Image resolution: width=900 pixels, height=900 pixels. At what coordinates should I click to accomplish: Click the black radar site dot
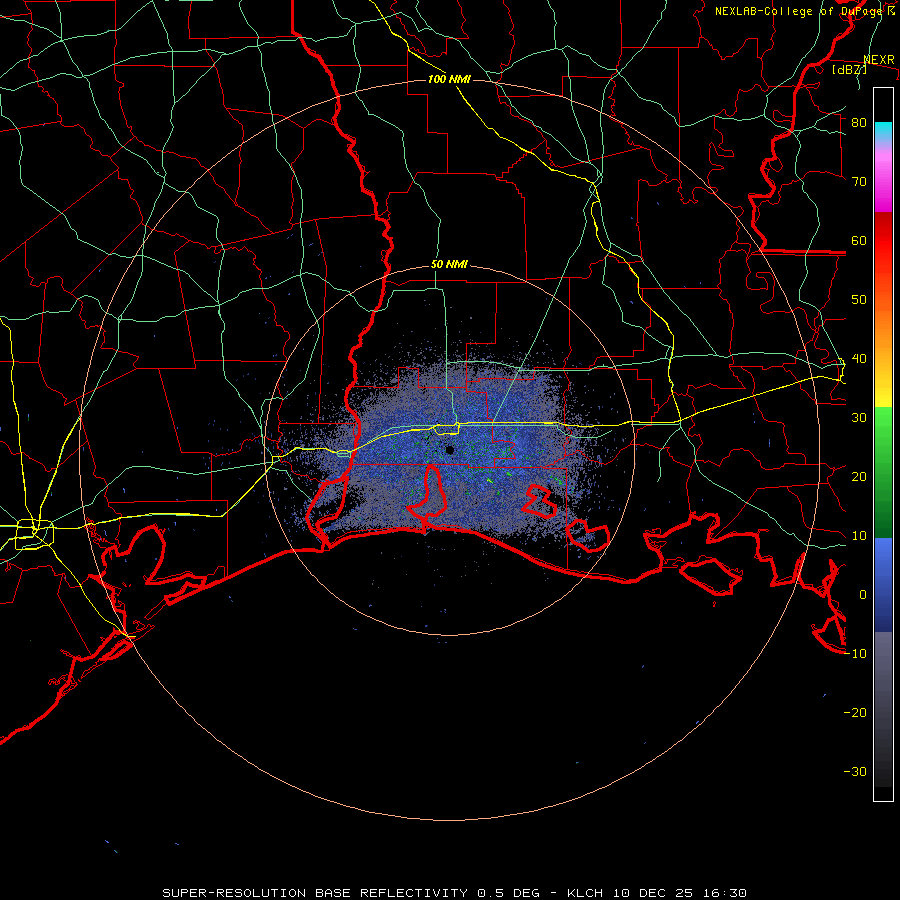click(450, 450)
